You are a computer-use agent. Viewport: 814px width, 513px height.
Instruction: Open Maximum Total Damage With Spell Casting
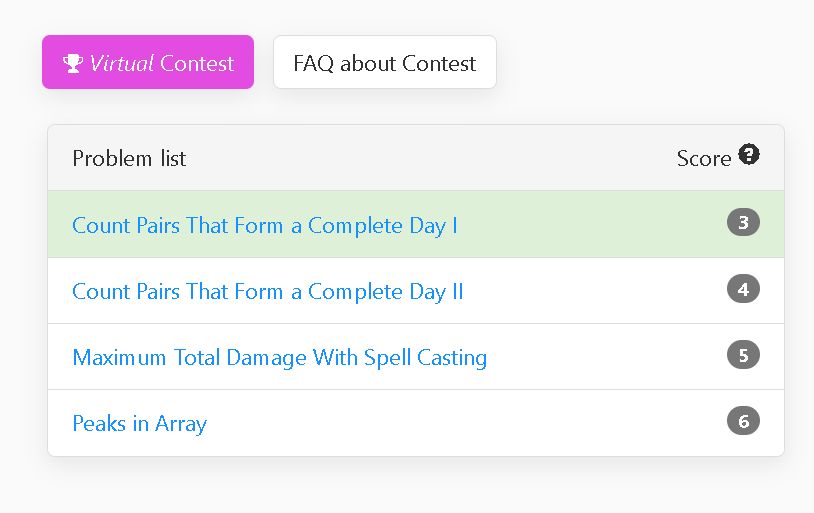click(x=280, y=357)
